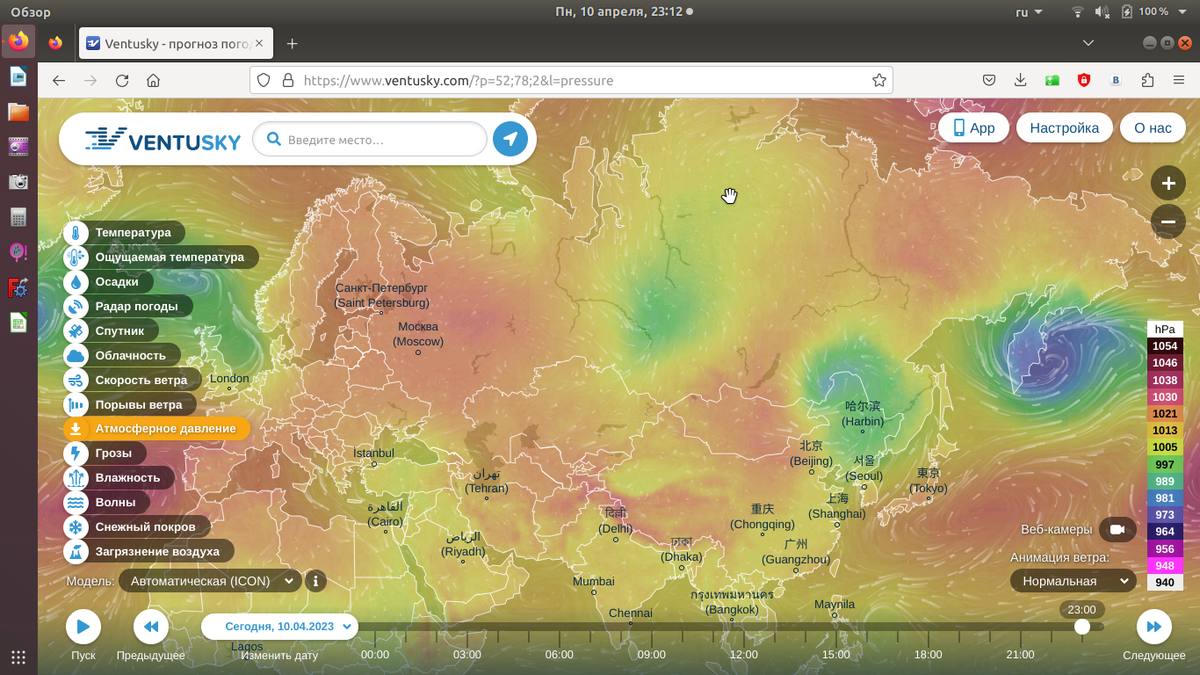Show the Грозы thunderstorm layer
1200x675 pixels.
coord(103,453)
